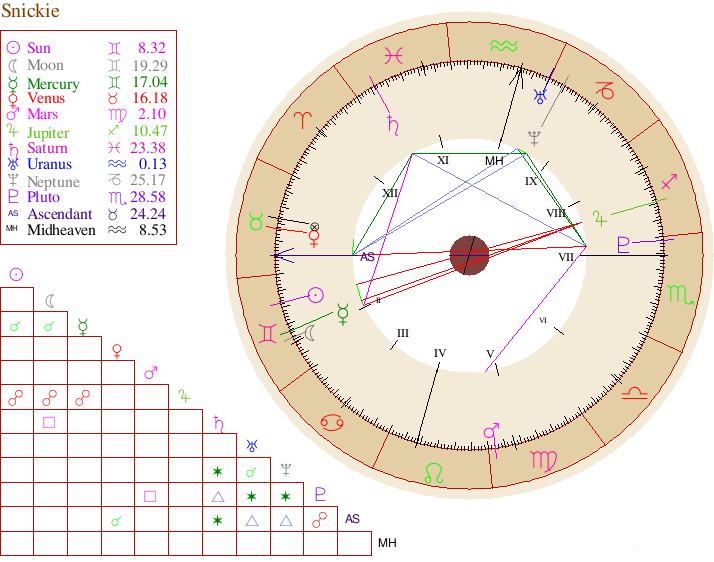Screen dimensions: 714x562
Task: Click the Libra sign on the zodiac ring
Action: (634, 393)
